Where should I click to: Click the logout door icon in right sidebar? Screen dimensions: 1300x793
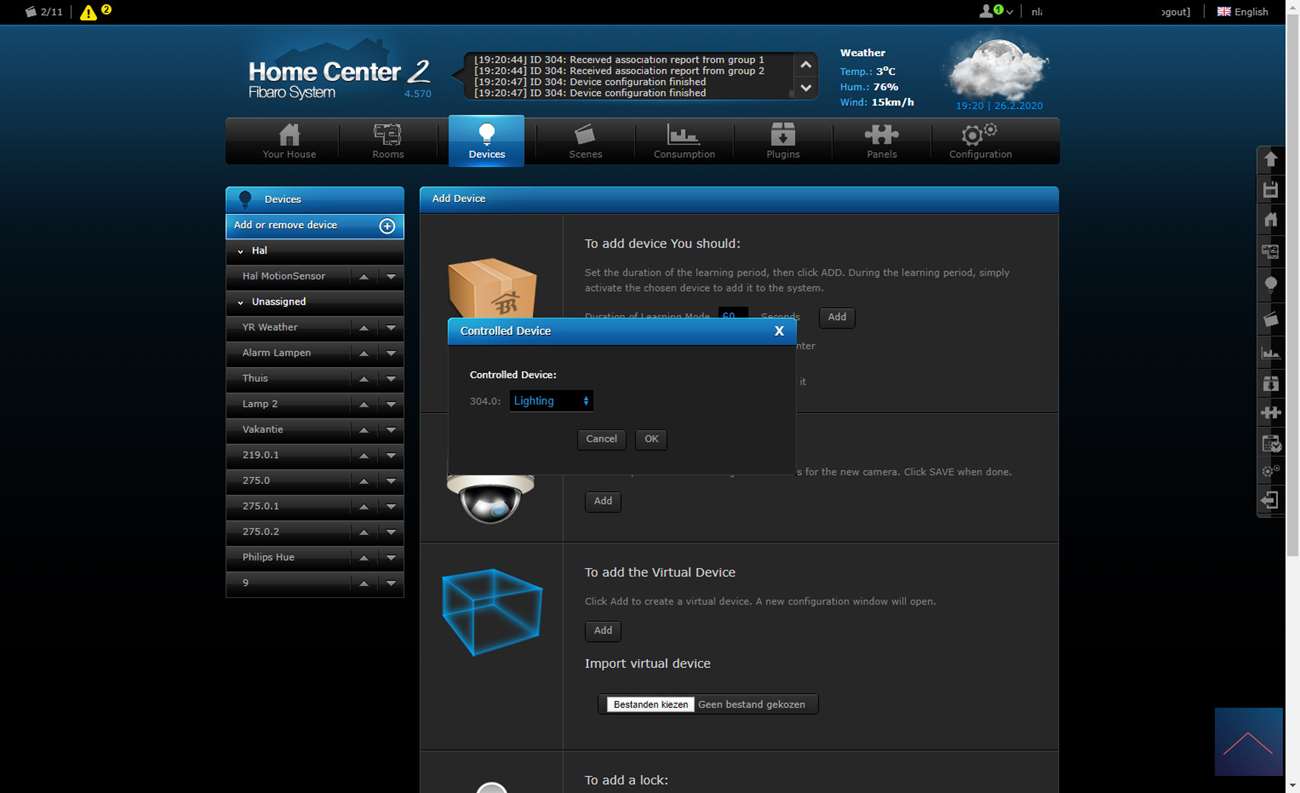[x=1270, y=500]
